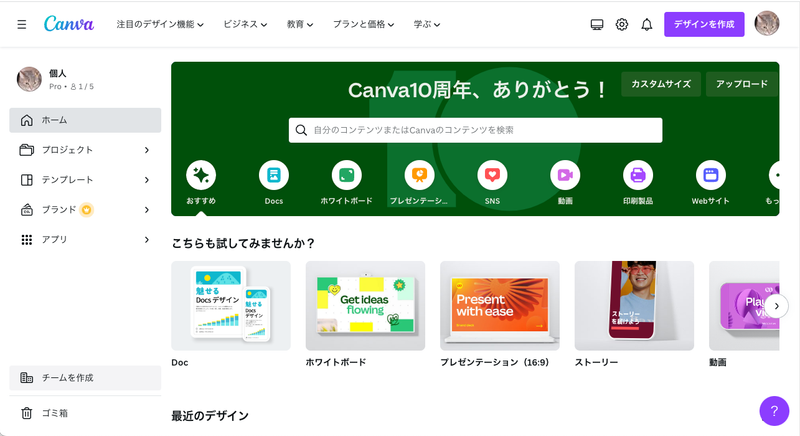Expand the プロジェクト chevron arrow
The height and width of the screenshot is (436, 800).
tap(147, 150)
